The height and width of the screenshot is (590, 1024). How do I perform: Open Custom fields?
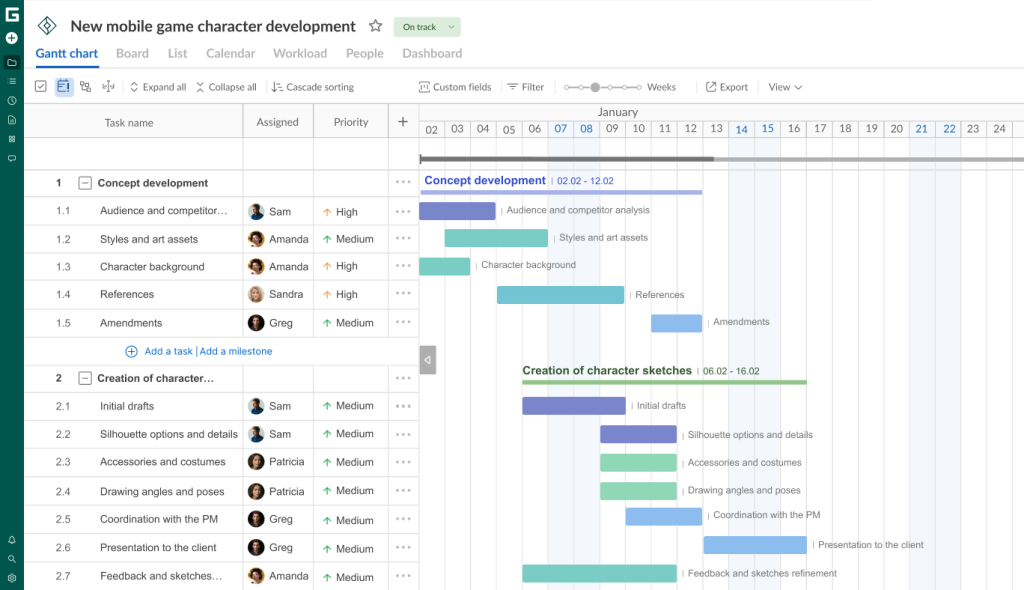tap(455, 87)
